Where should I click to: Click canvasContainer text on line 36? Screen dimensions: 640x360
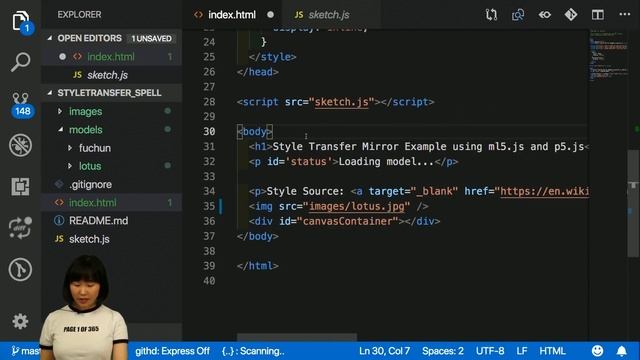347,221
